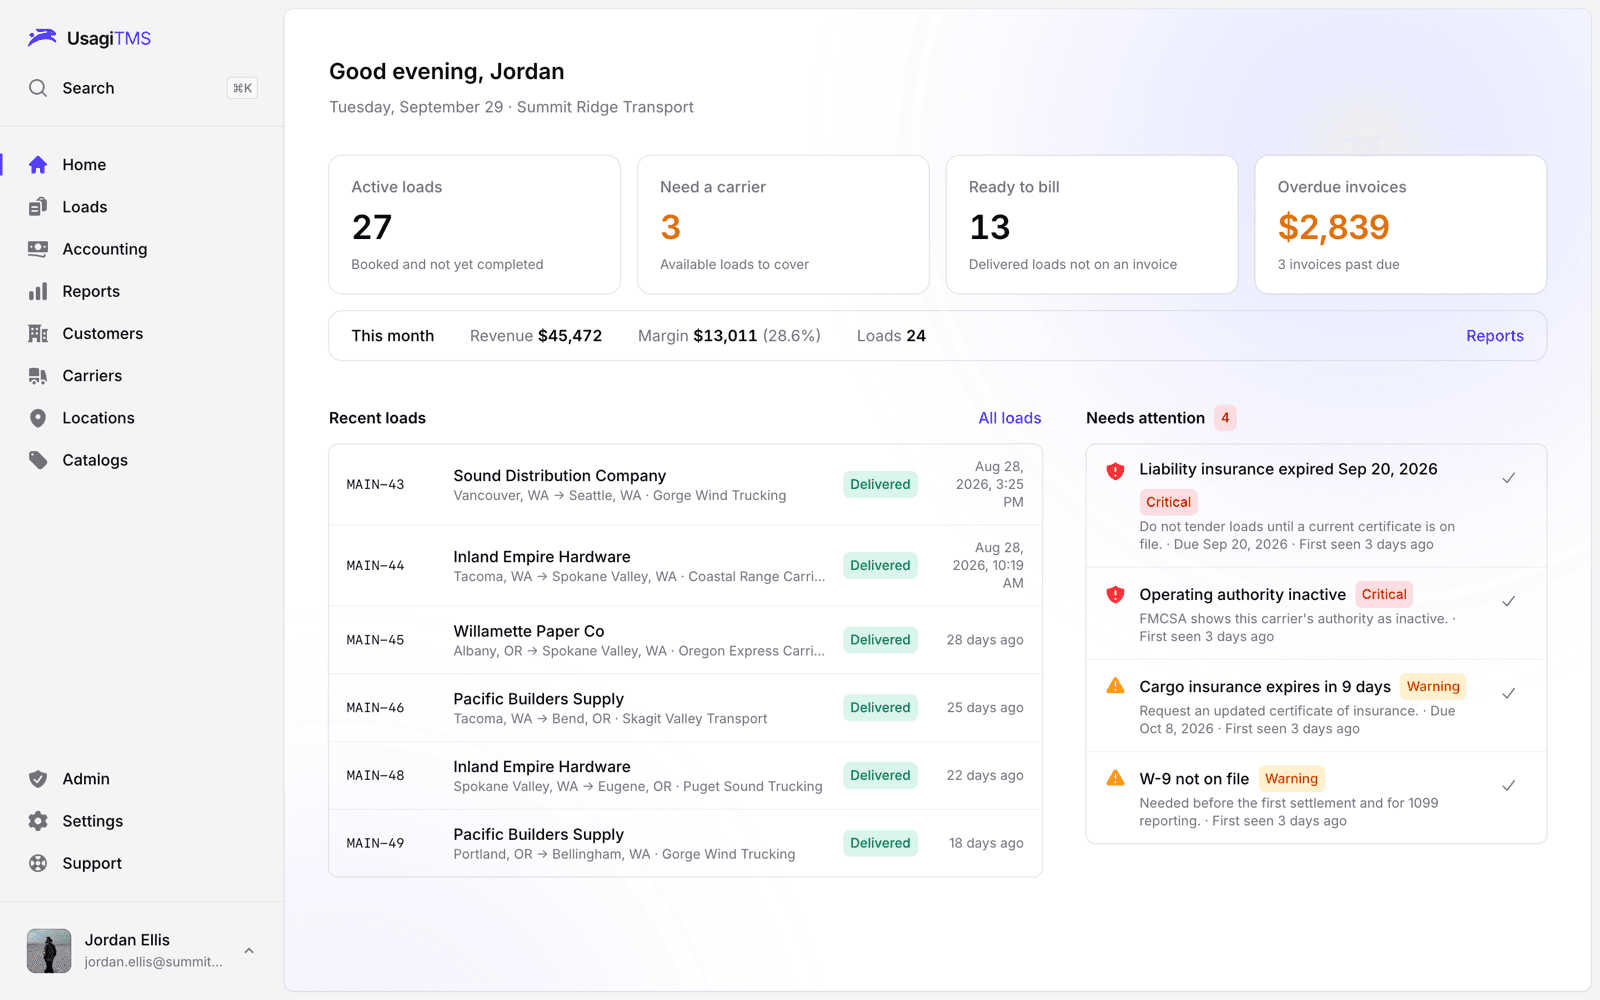Image resolution: width=1600 pixels, height=1000 pixels.
Task: Click the Loads sidebar icon
Action: [x=38, y=207]
